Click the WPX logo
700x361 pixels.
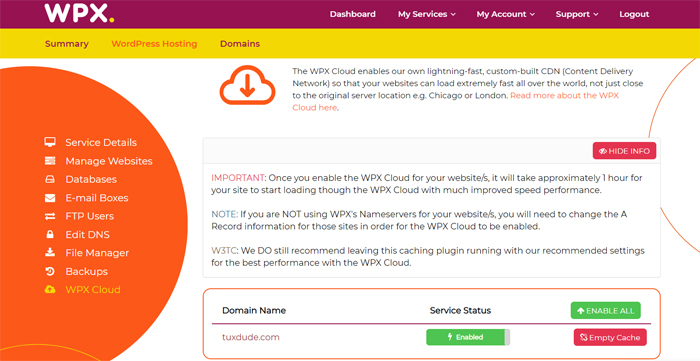click(79, 13)
